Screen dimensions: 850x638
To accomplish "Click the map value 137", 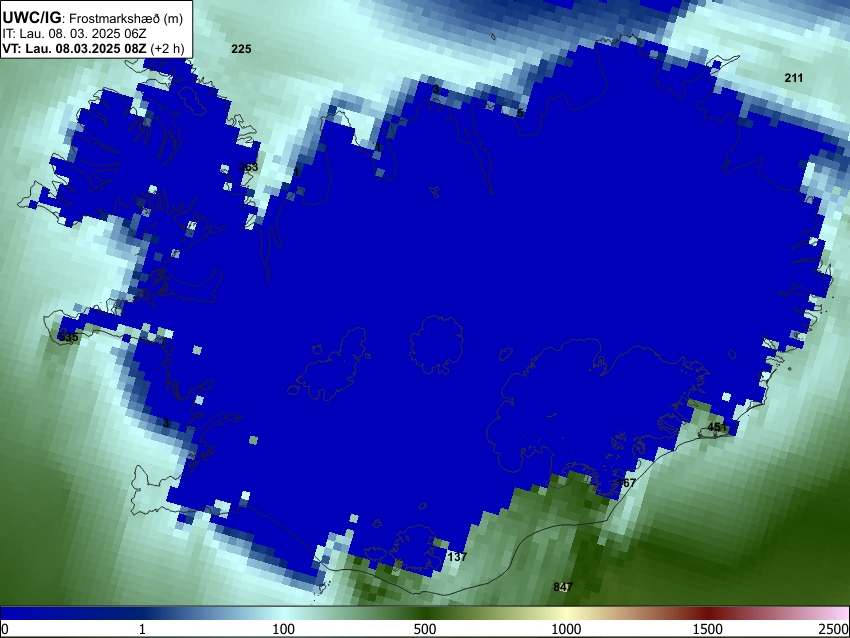I will 458,557.
